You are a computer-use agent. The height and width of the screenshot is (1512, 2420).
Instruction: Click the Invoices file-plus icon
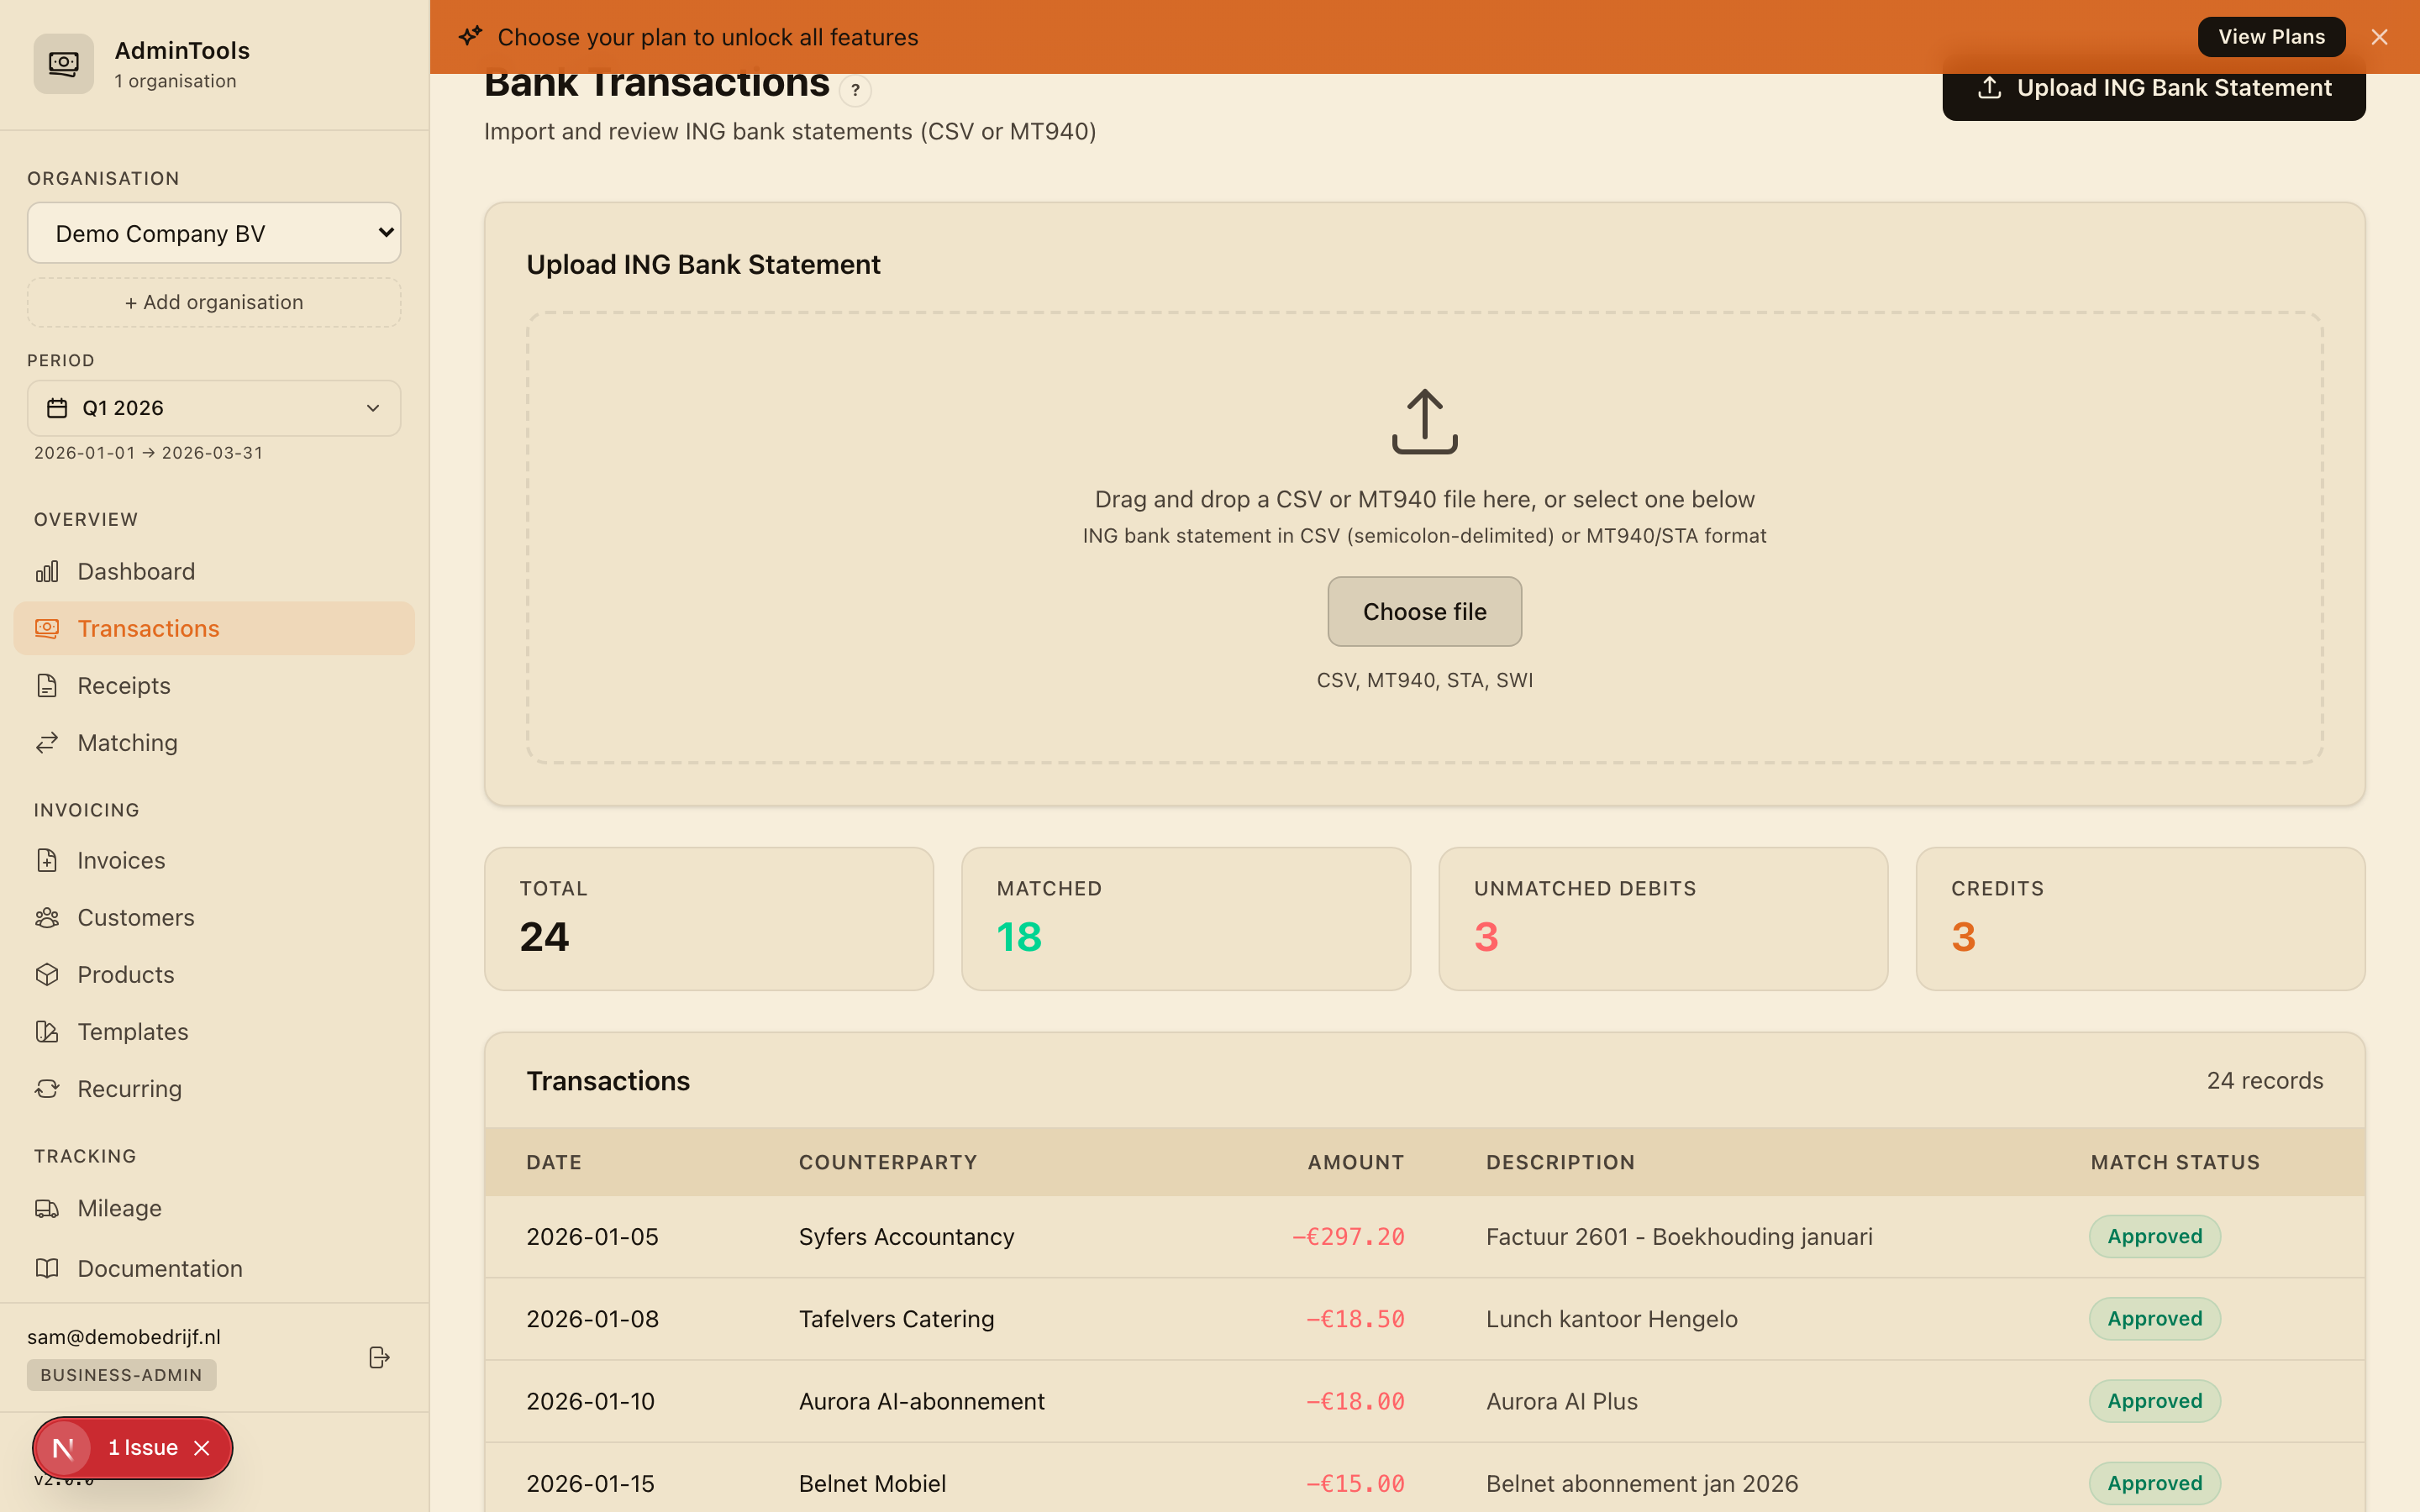tap(47, 860)
